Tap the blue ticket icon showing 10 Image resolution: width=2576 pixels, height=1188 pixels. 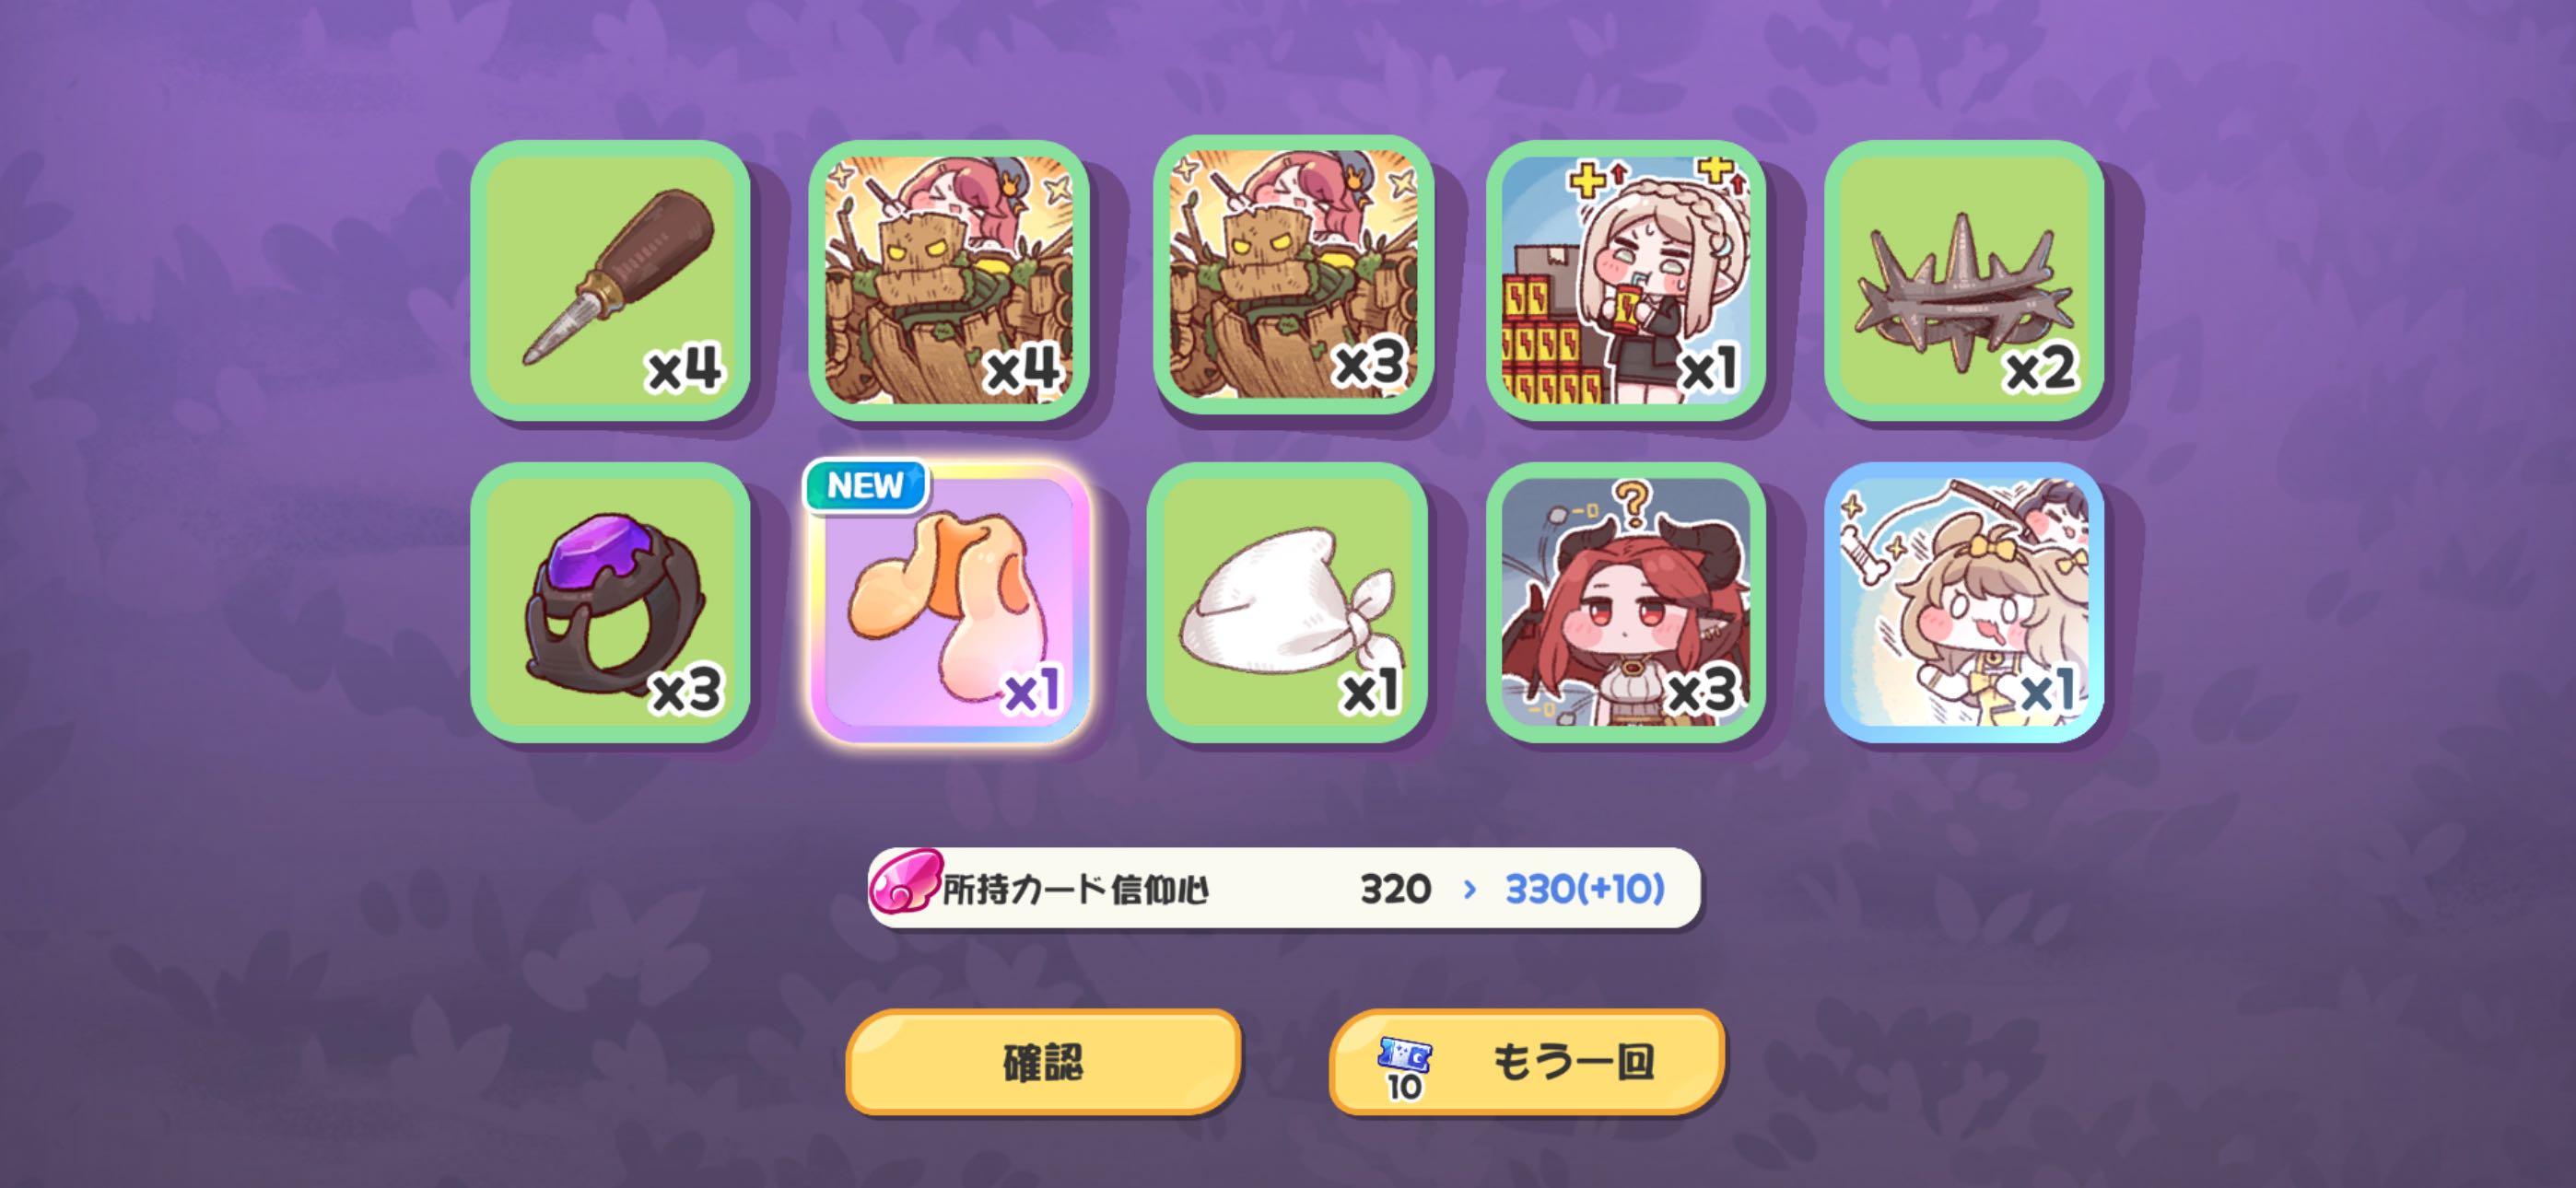click(x=1404, y=1067)
